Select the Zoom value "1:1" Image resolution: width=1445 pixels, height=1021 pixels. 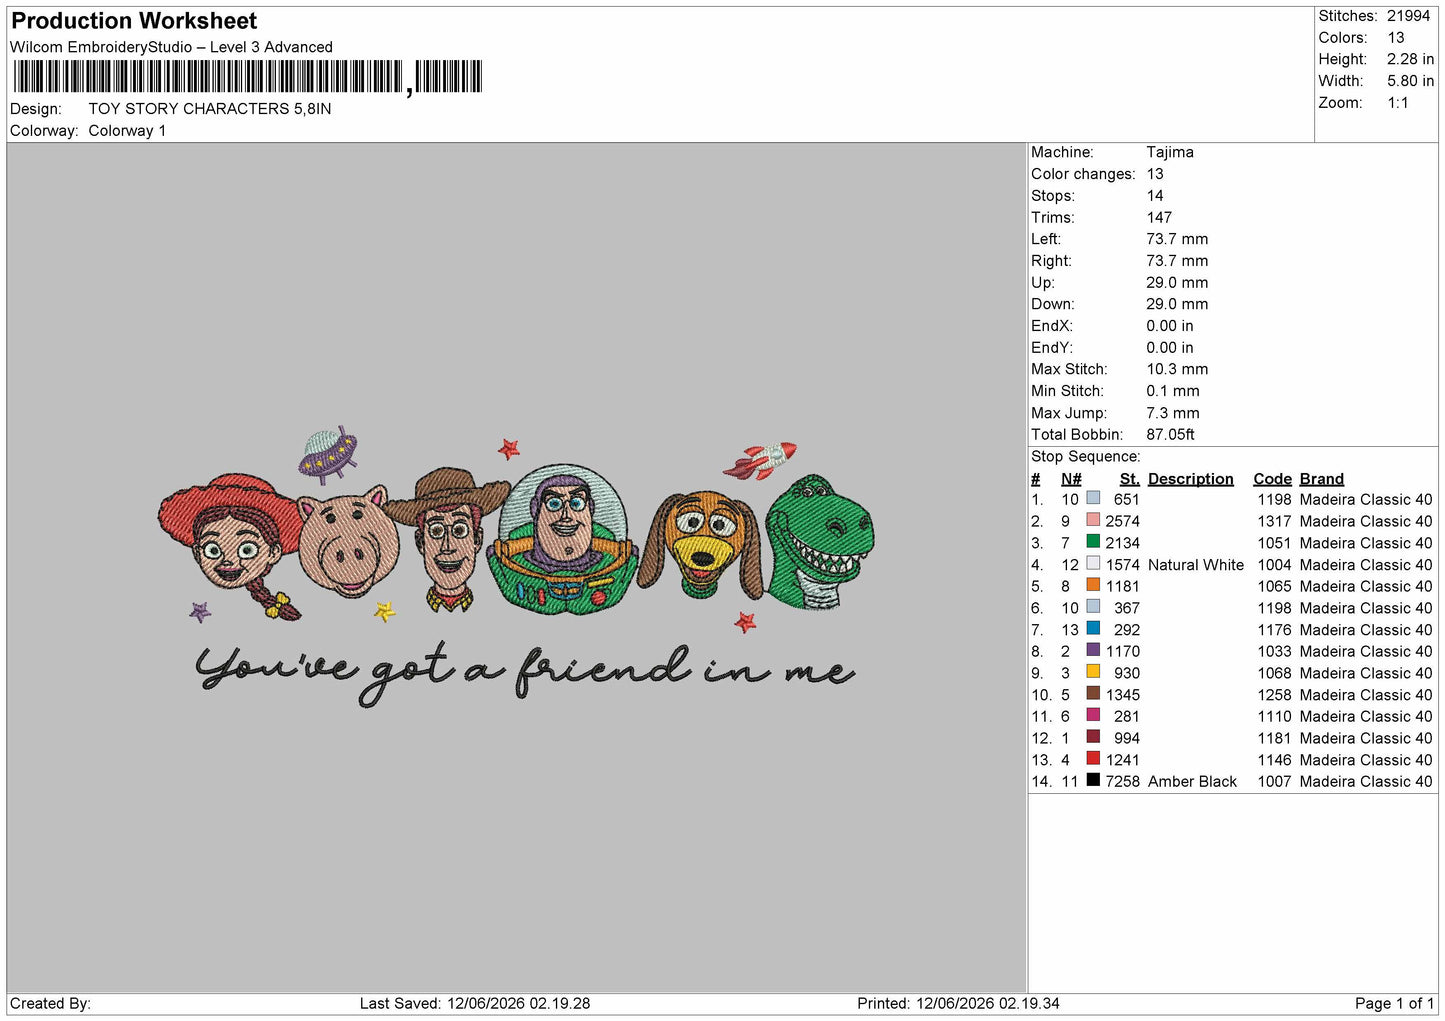[1397, 103]
